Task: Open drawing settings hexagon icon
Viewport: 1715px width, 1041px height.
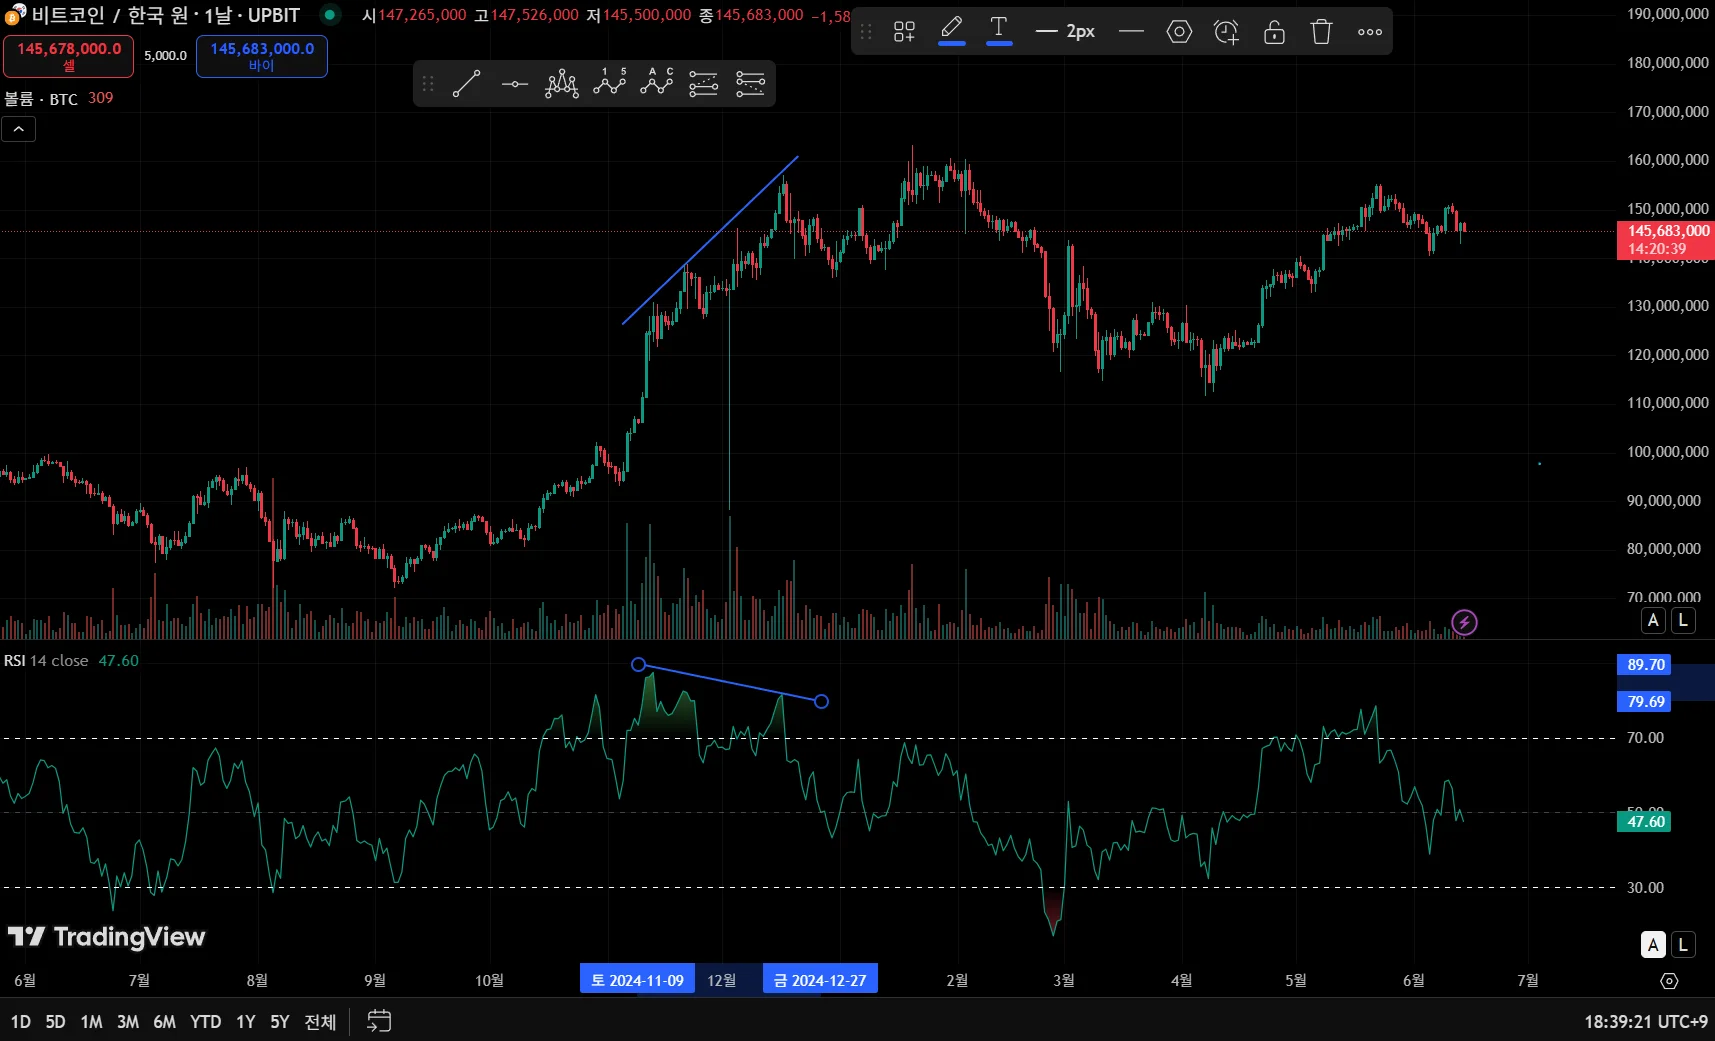Action: (1179, 32)
